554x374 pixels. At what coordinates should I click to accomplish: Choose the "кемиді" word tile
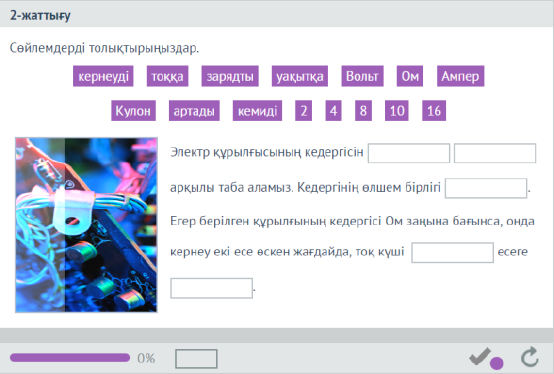(x=257, y=111)
